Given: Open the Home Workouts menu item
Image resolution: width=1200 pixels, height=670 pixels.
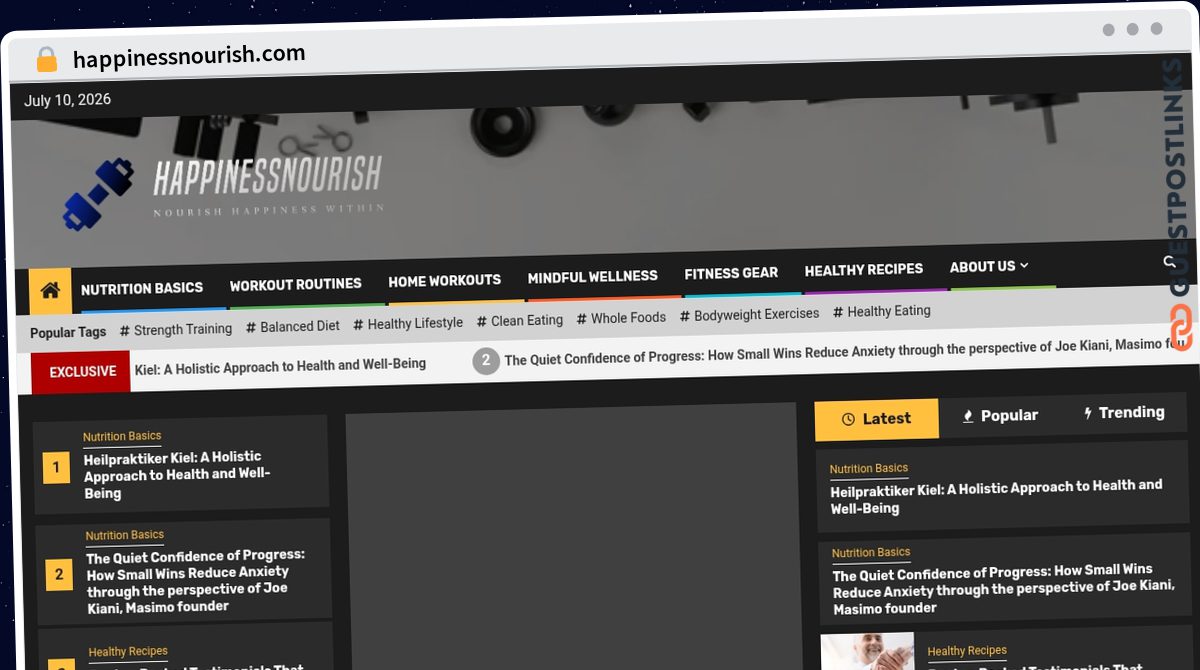Looking at the screenshot, I should tap(445, 281).
